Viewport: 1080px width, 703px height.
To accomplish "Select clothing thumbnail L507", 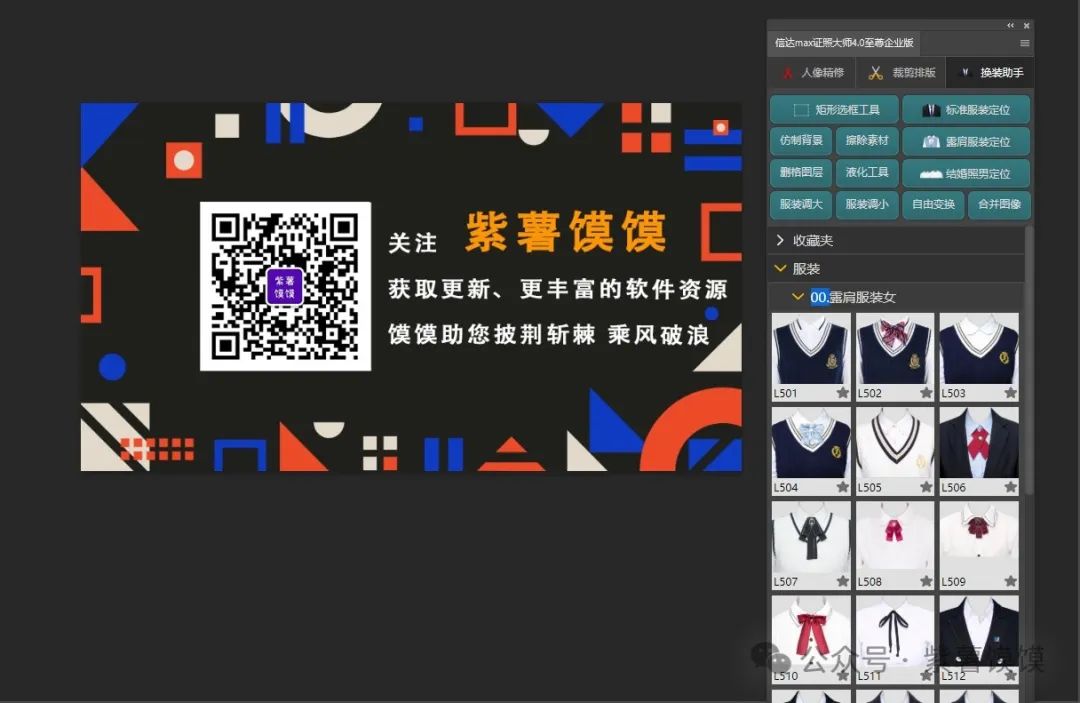I will pos(811,537).
